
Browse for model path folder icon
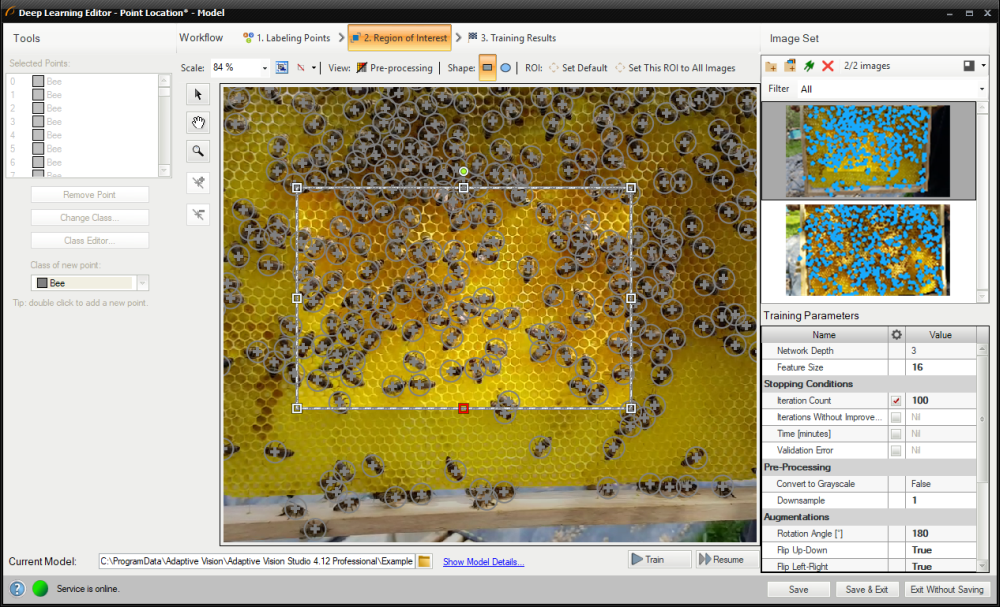coord(424,561)
